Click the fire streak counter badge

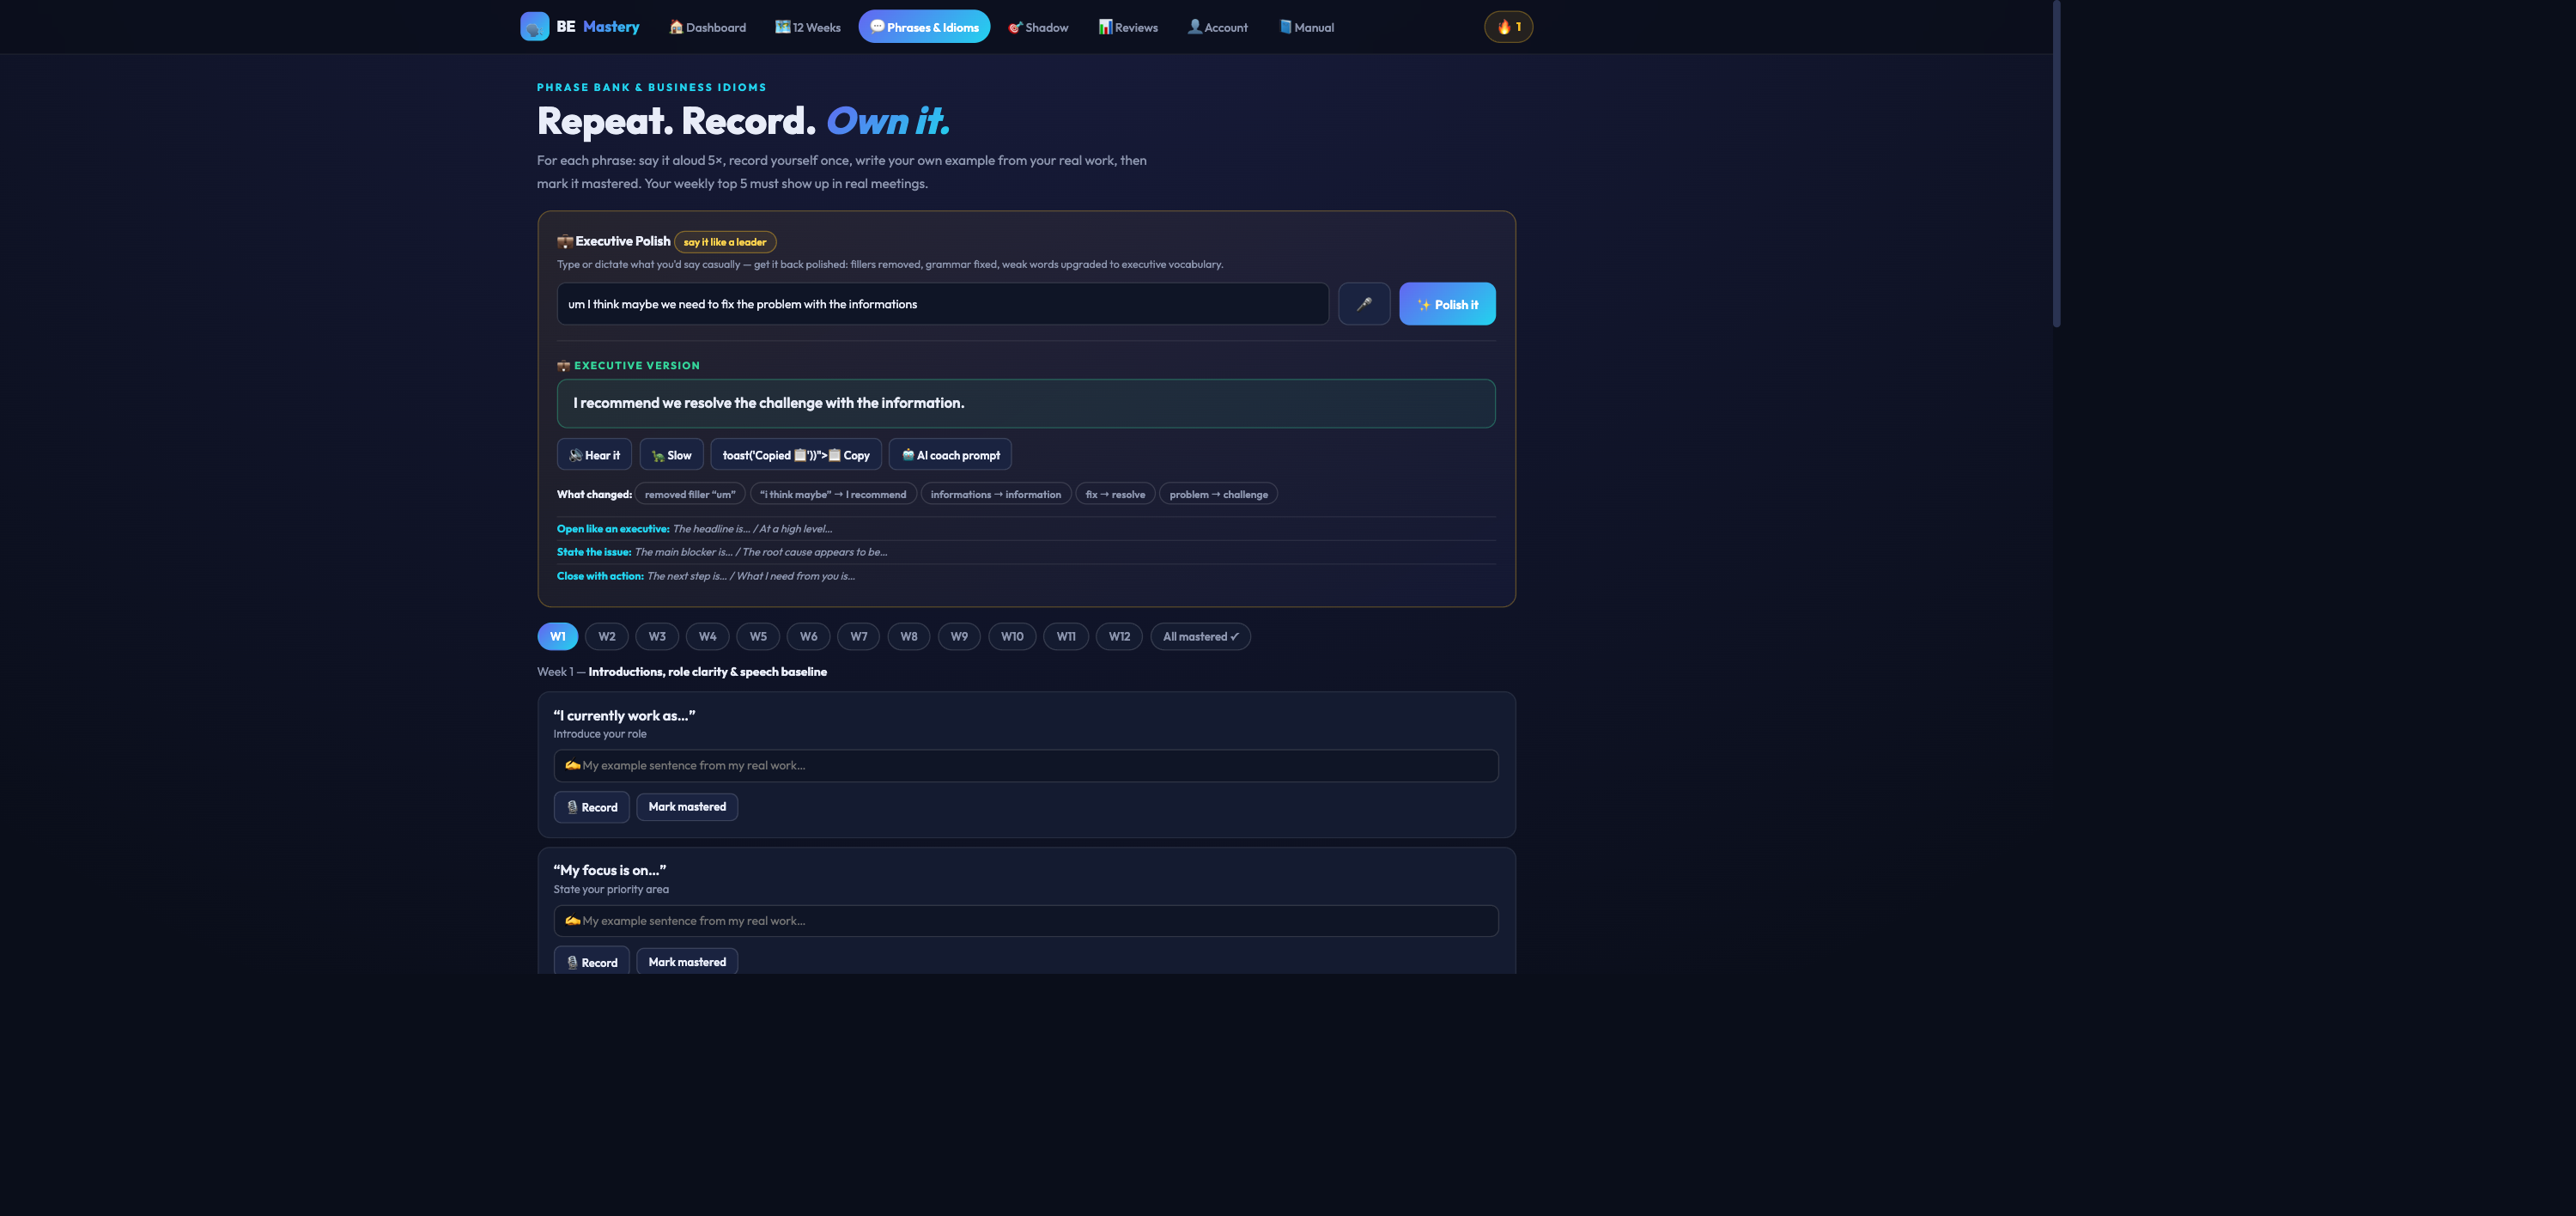pos(1508,27)
